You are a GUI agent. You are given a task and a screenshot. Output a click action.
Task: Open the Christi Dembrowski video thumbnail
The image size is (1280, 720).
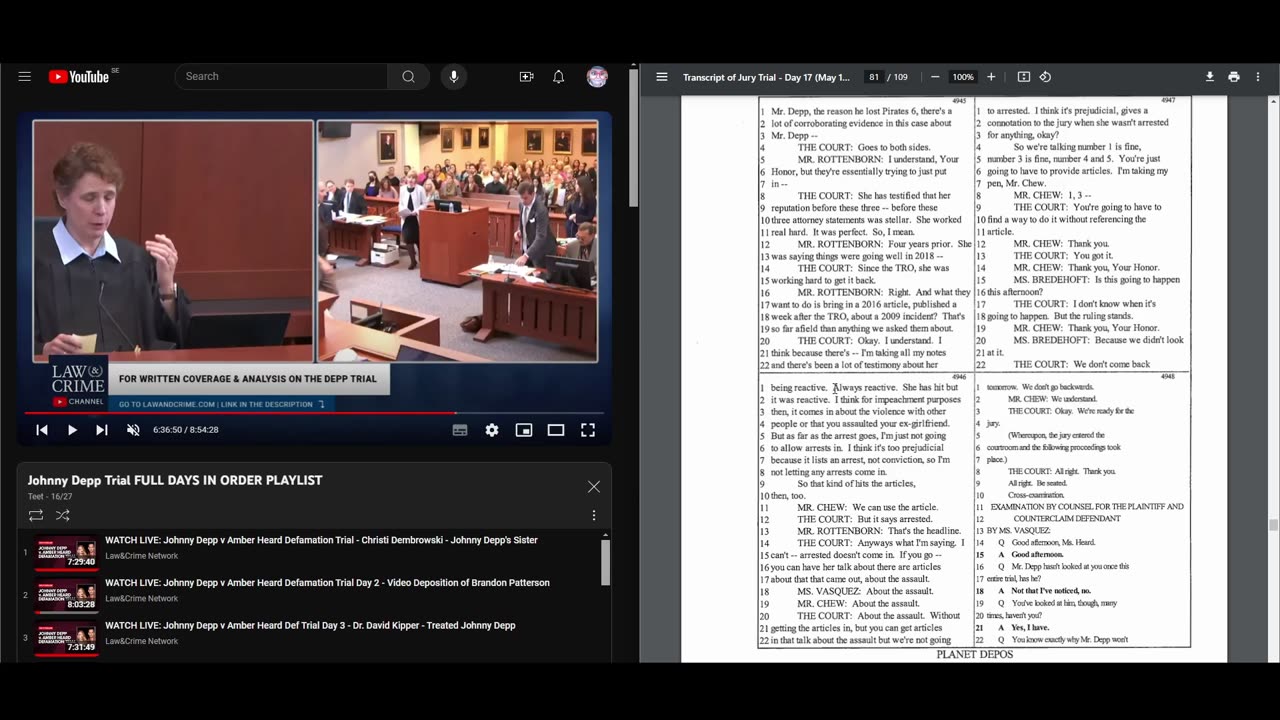(x=66, y=552)
